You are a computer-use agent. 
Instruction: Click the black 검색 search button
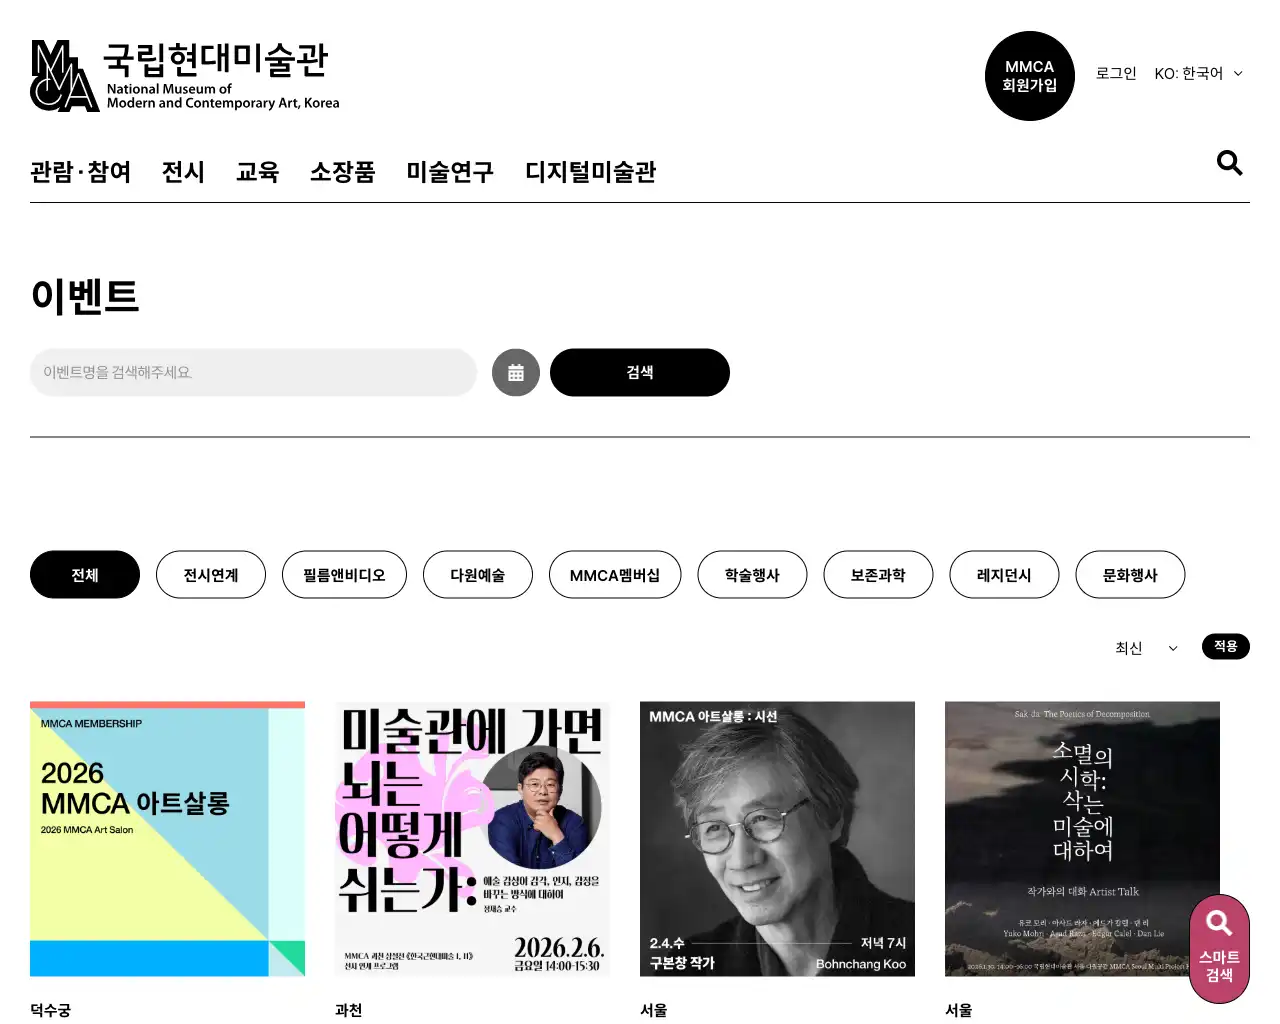pyautogui.click(x=640, y=372)
